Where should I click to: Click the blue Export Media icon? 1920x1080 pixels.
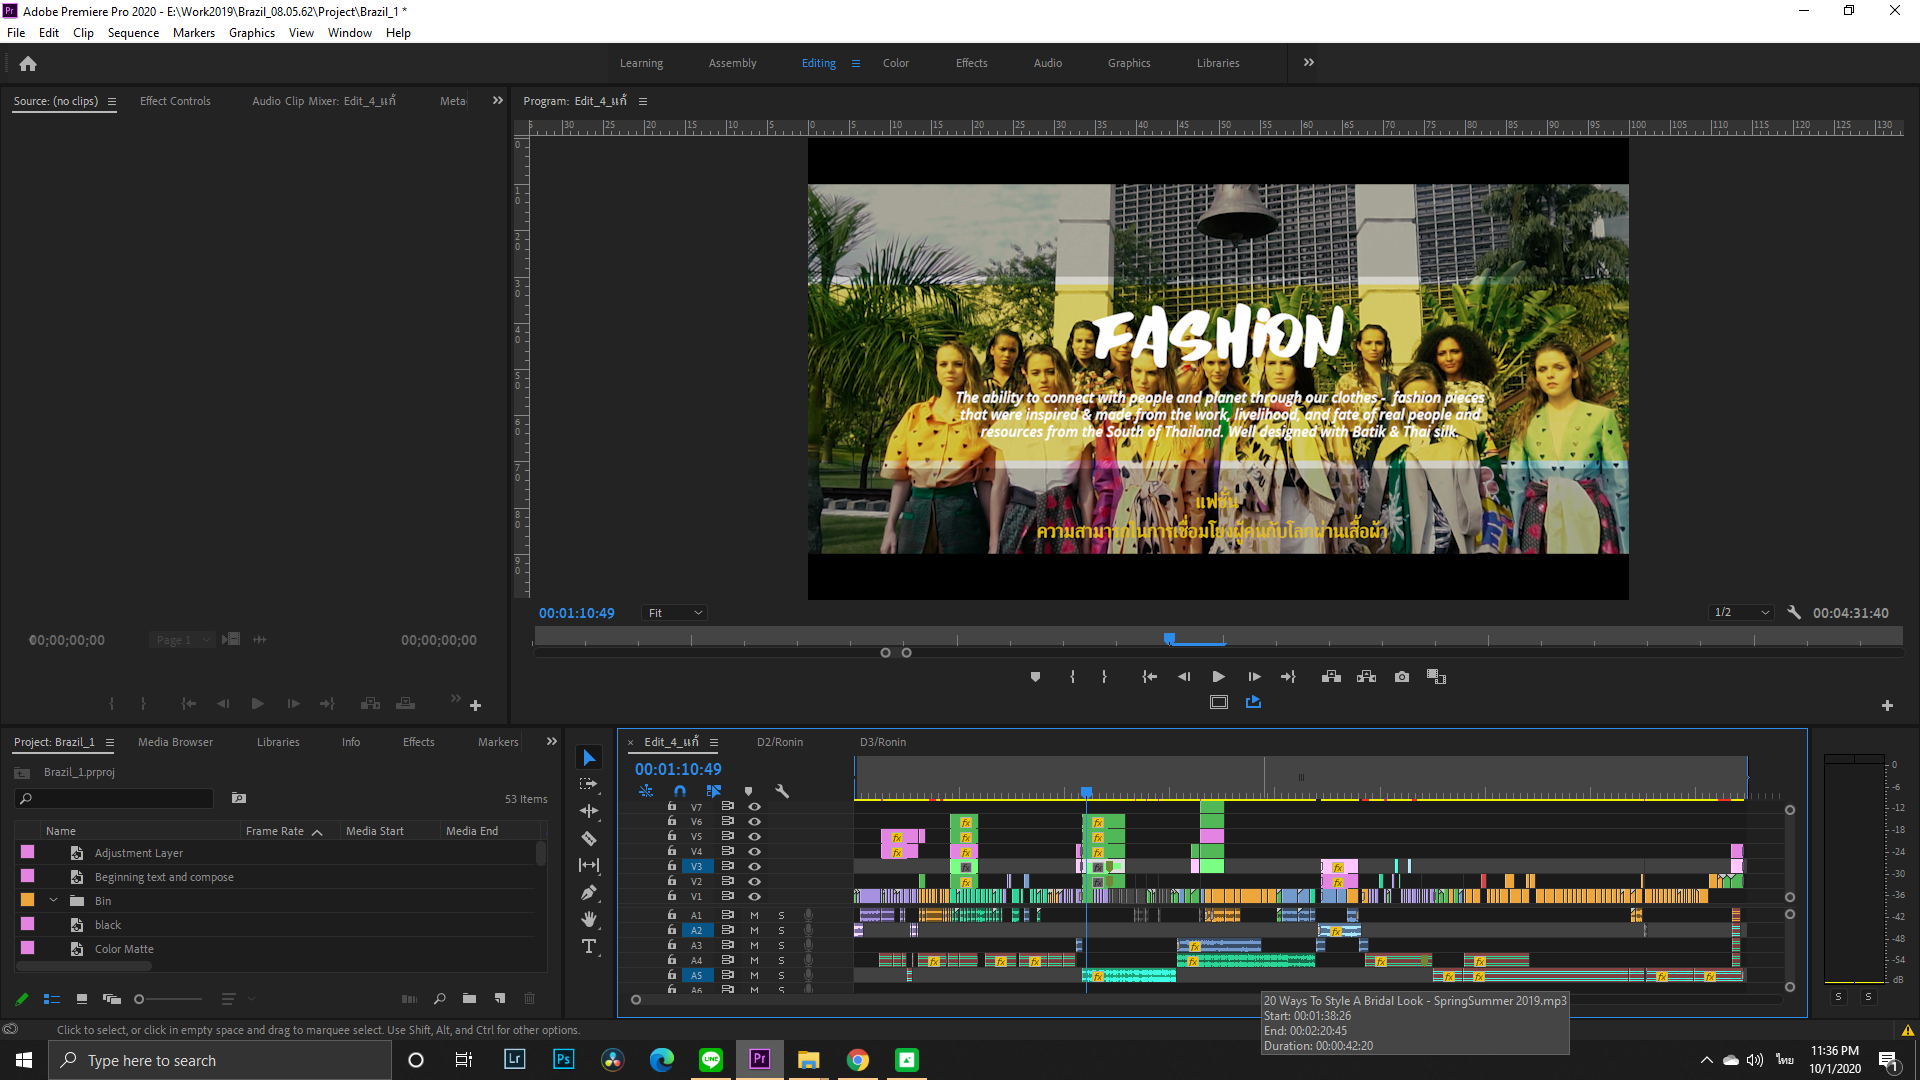(1253, 702)
